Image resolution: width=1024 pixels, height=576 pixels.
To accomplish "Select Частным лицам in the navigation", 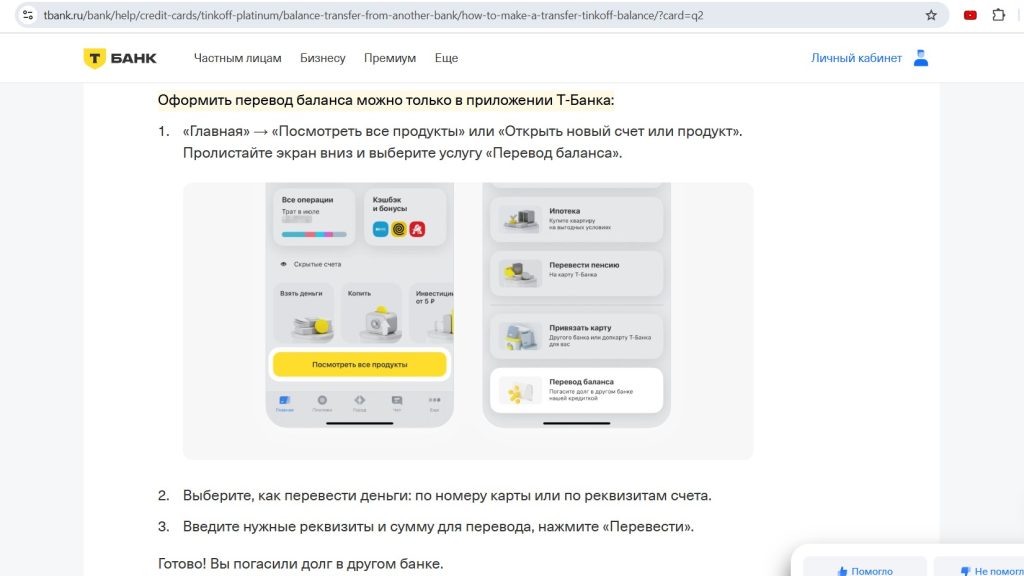I will [238, 58].
